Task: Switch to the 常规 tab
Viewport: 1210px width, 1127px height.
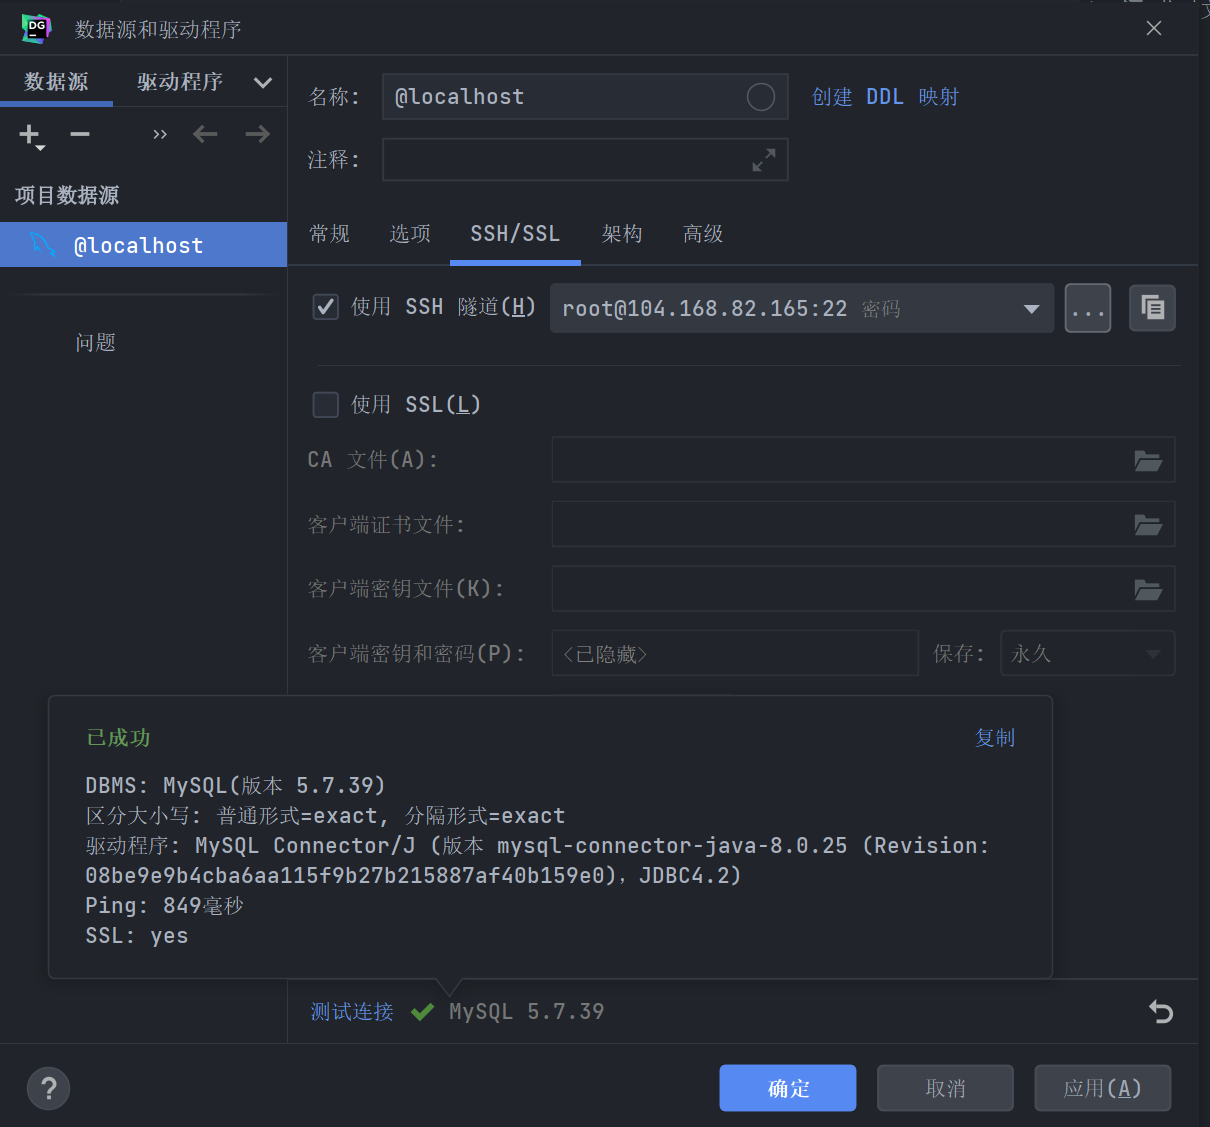Action: point(329,234)
